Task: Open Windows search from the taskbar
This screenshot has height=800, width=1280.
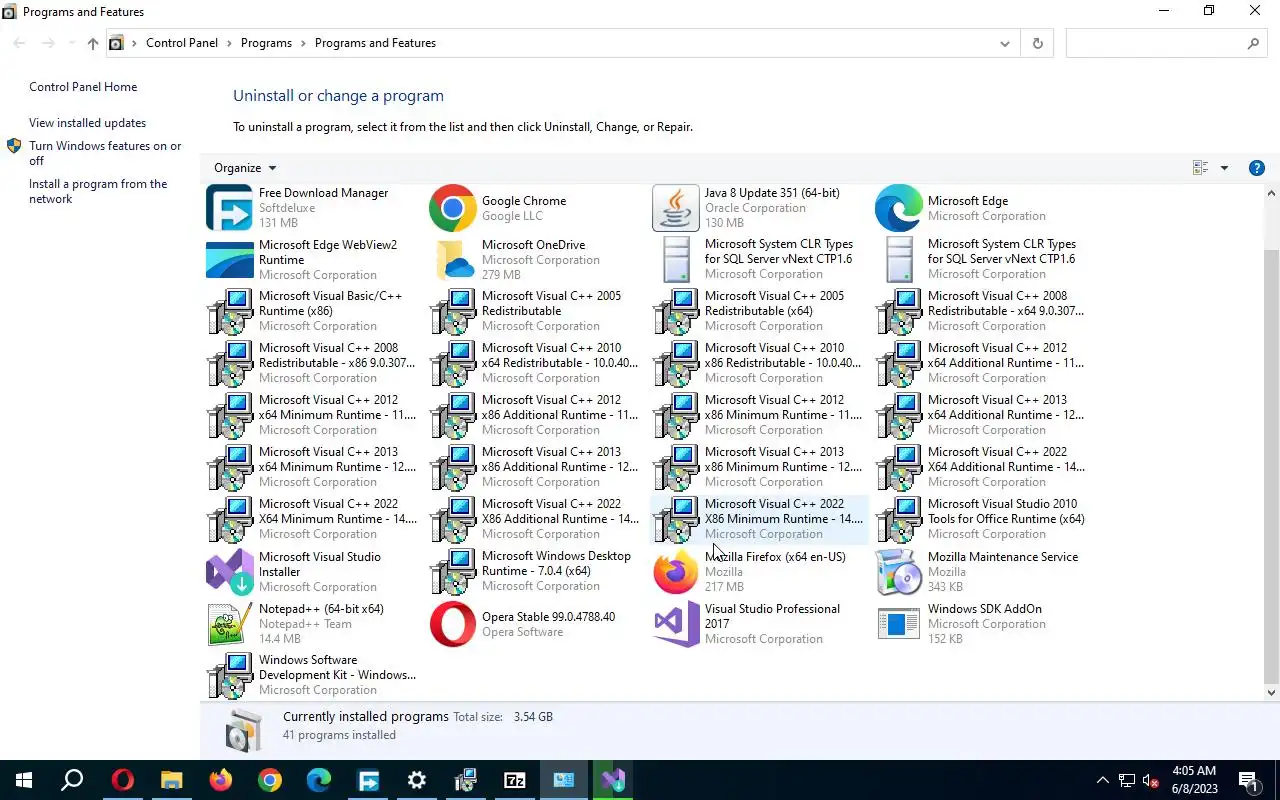Action: tap(72, 780)
